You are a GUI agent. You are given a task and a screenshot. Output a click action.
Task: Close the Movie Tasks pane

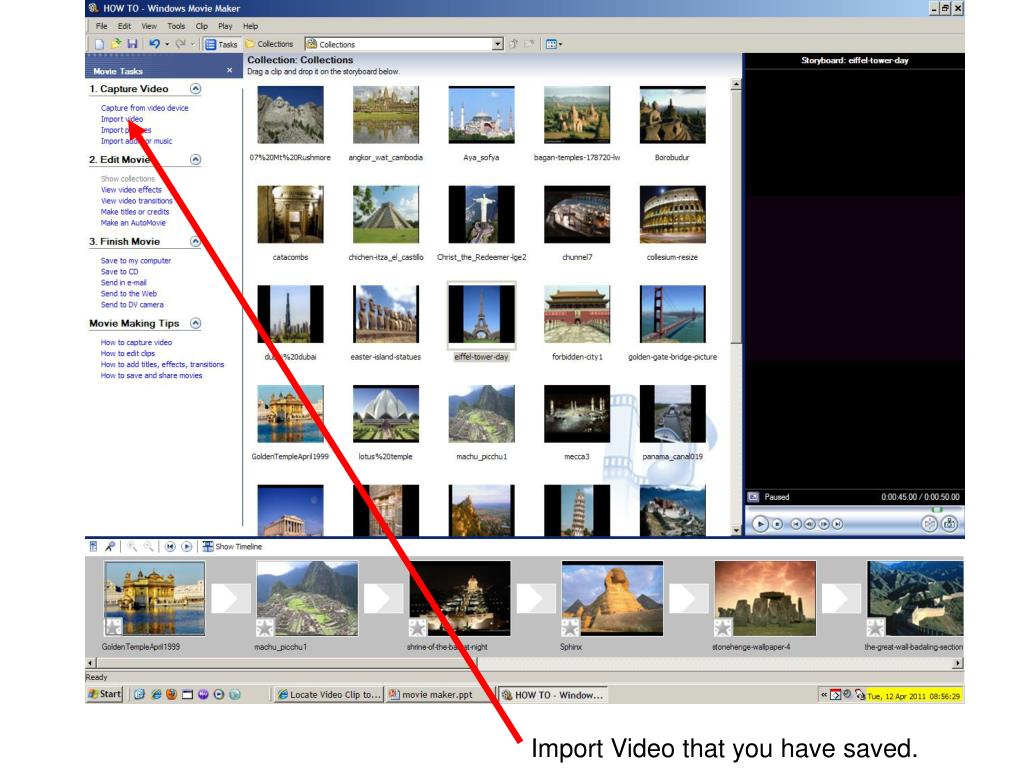[229, 71]
